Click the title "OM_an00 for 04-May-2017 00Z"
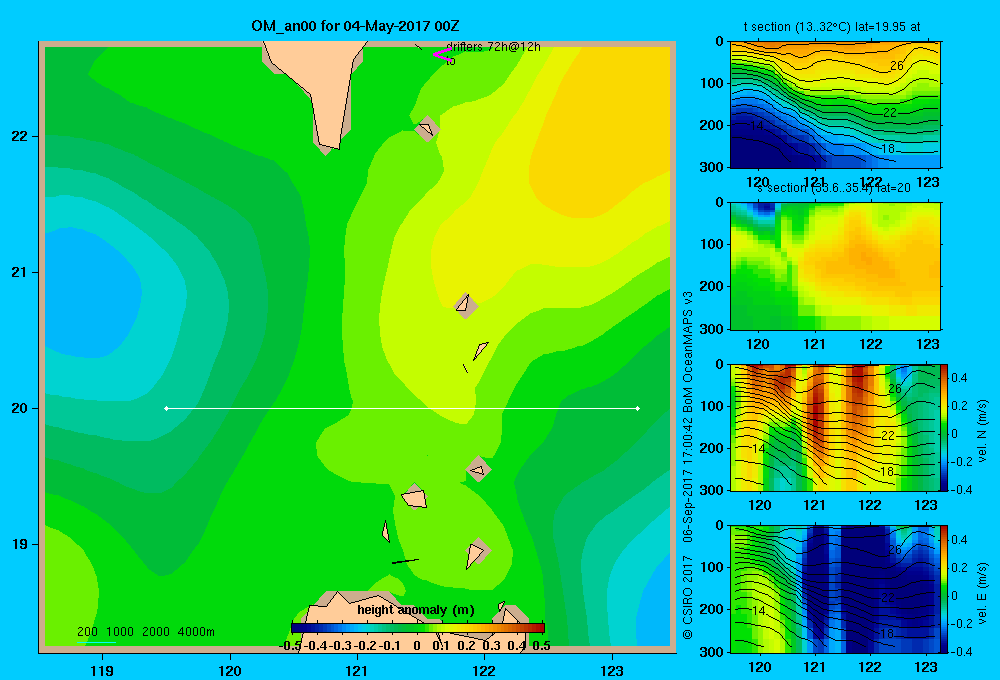Image resolution: width=1000 pixels, height=680 pixels. (355, 26)
